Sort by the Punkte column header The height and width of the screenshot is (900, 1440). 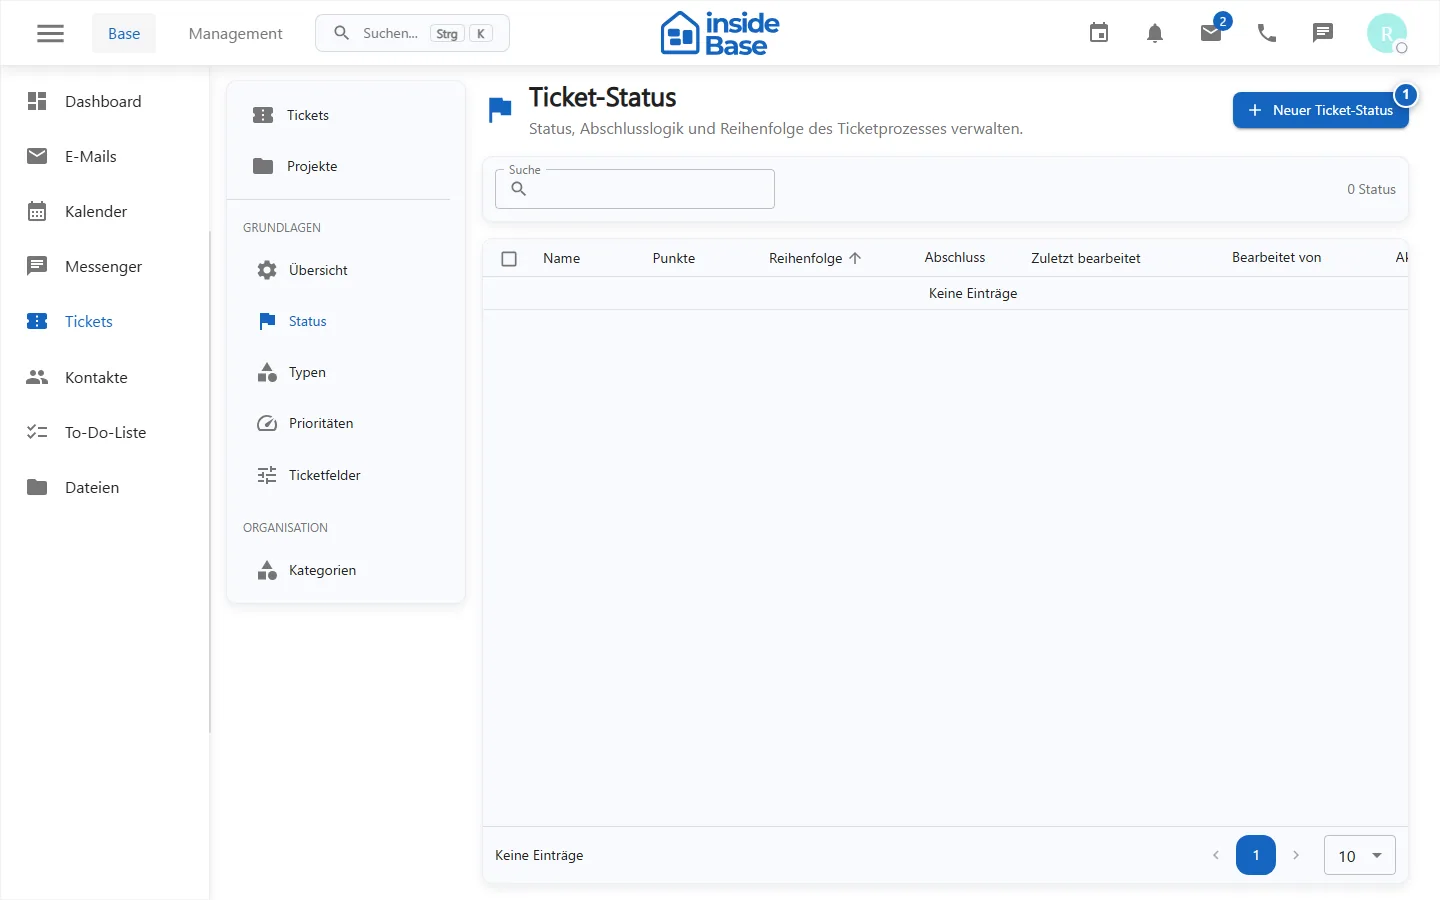[x=674, y=258]
